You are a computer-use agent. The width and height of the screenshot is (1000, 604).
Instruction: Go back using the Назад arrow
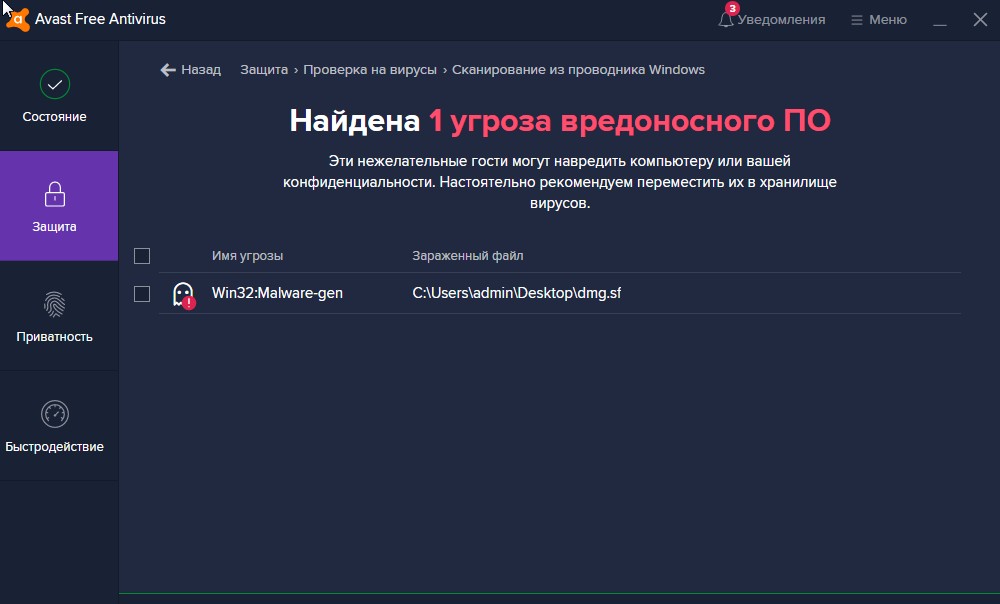190,70
